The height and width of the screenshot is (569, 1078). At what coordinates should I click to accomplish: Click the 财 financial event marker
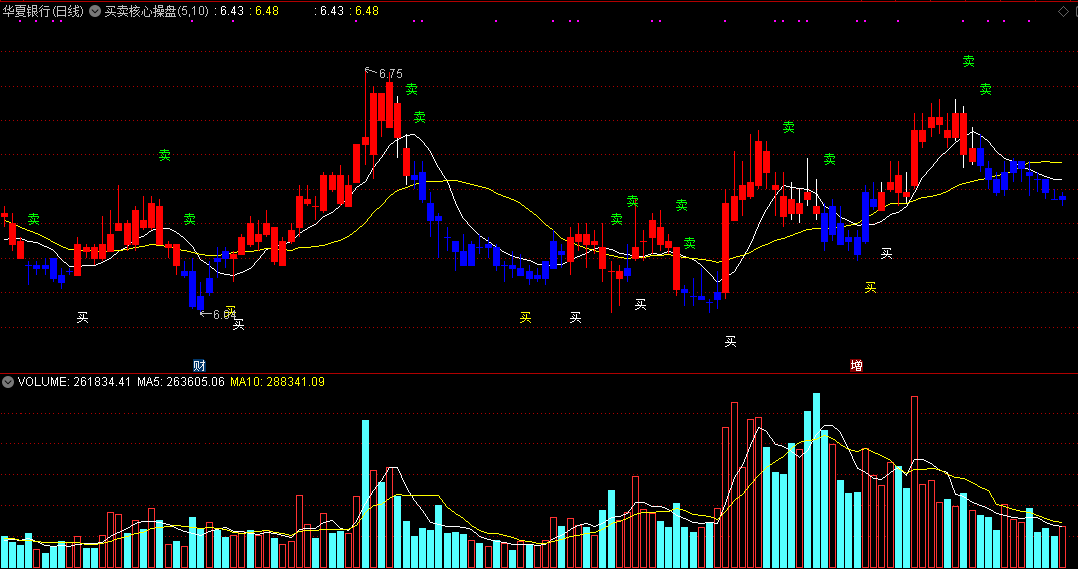[x=199, y=366]
